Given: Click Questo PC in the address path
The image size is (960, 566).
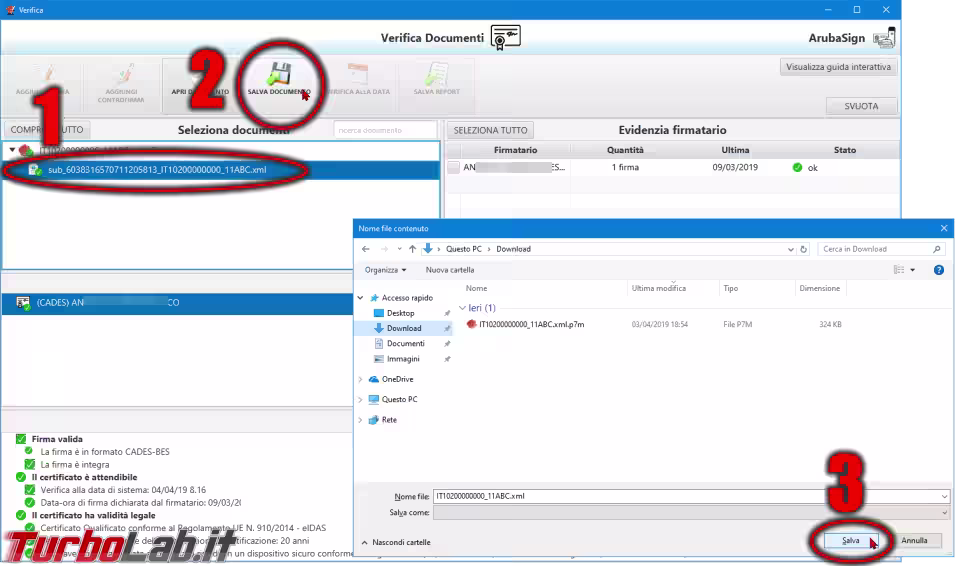Looking at the screenshot, I should [463, 249].
